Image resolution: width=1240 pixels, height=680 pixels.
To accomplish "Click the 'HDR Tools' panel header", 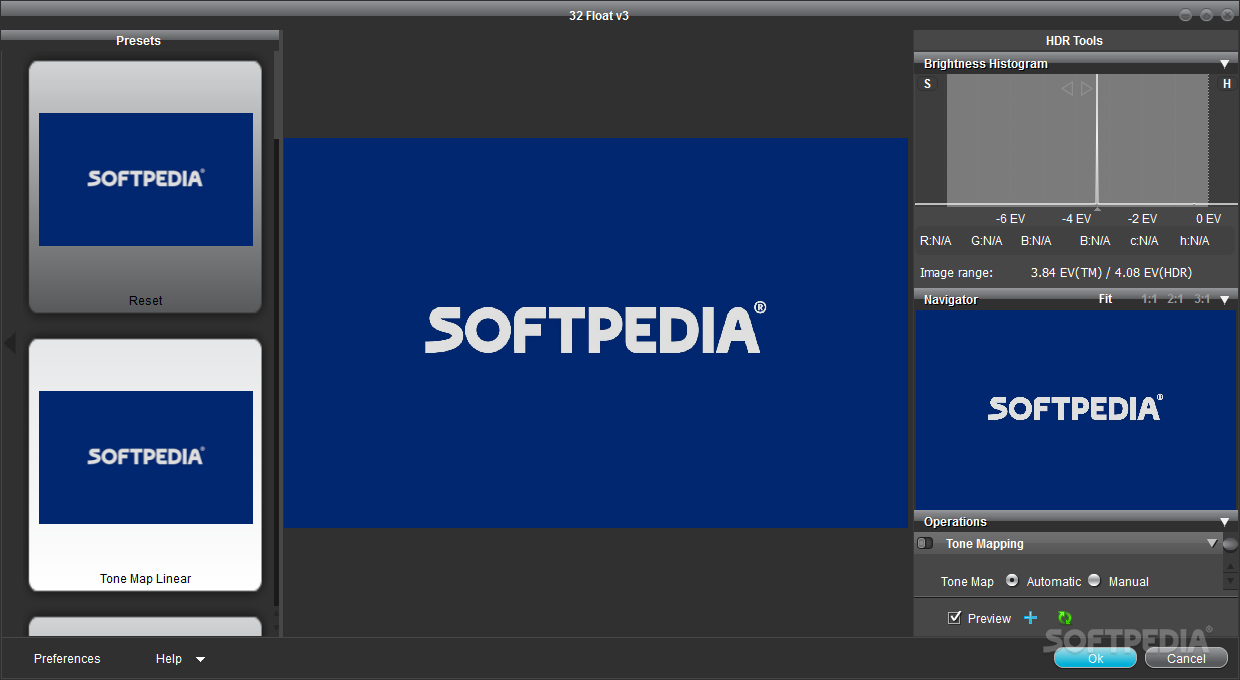I will [1074, 41].
